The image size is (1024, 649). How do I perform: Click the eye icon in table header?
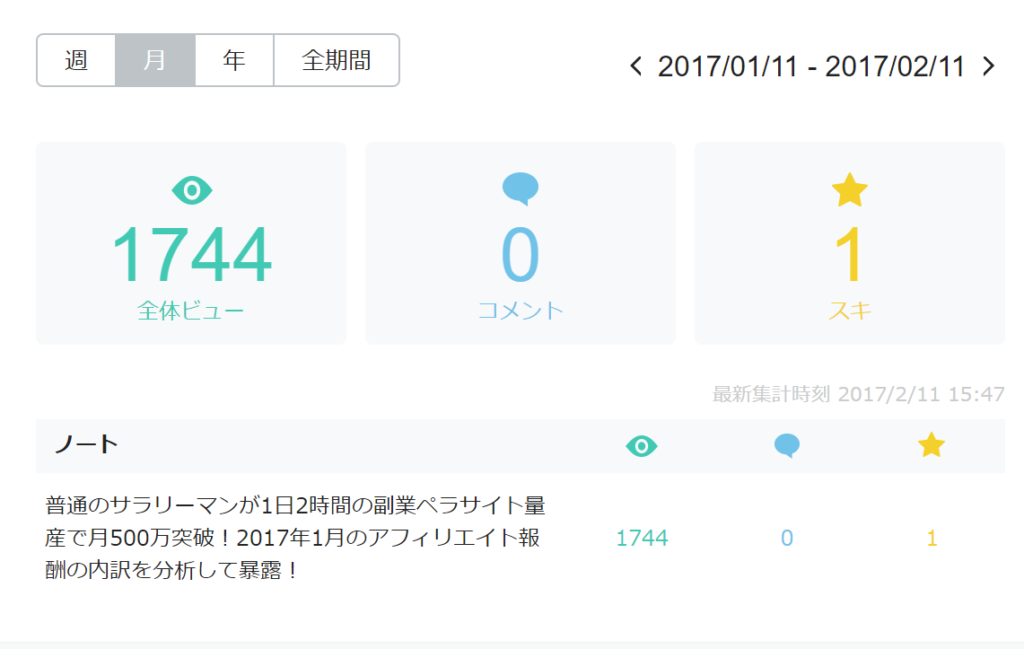[641, 446]
